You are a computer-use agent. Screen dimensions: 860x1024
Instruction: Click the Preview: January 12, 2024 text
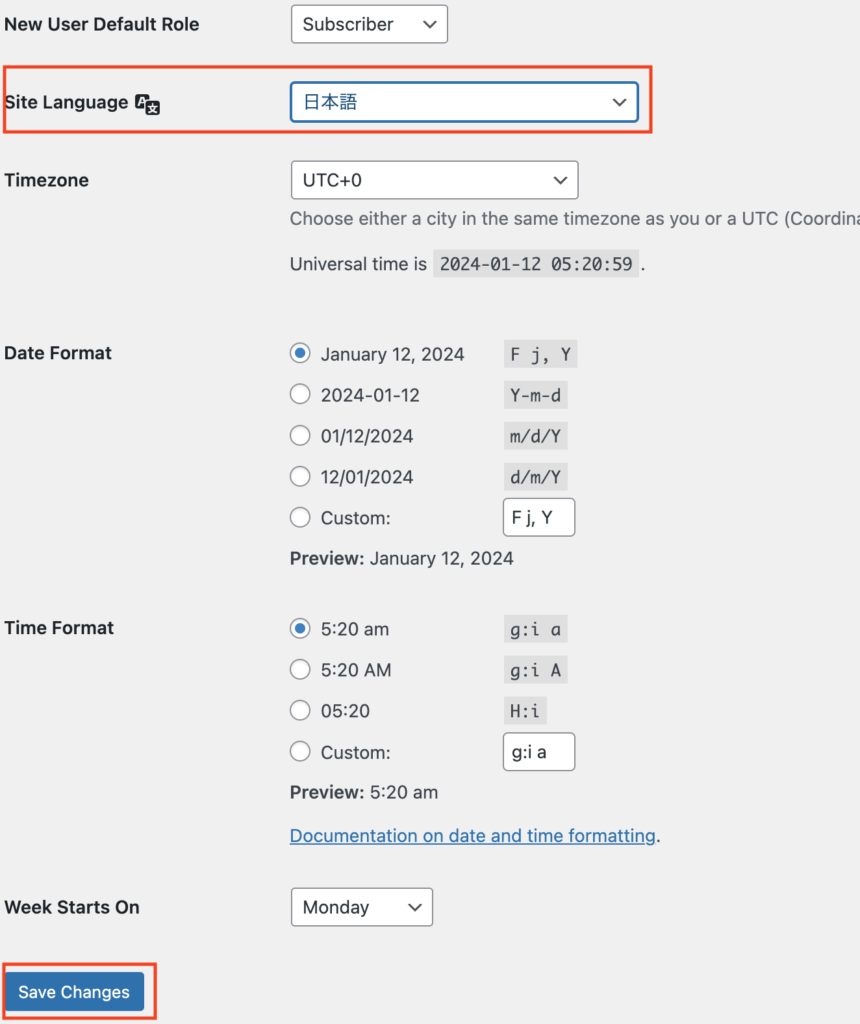[402, 558]
